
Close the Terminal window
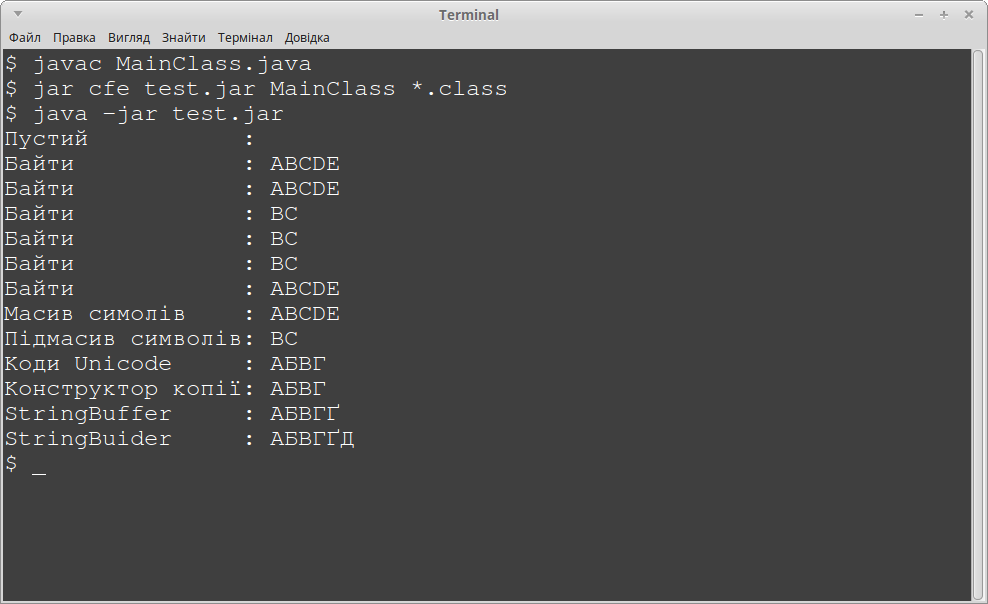tap(968, 15)
